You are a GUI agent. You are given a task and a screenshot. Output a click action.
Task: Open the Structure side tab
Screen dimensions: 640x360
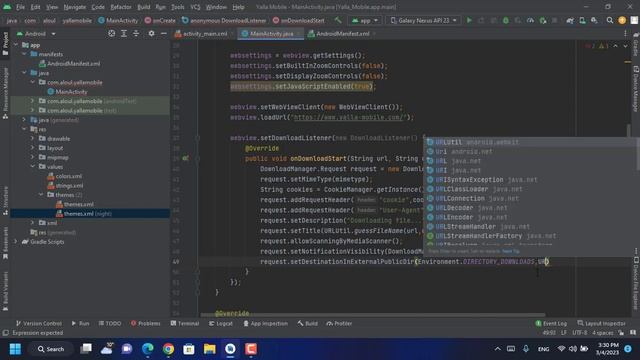tap(5, 201)
